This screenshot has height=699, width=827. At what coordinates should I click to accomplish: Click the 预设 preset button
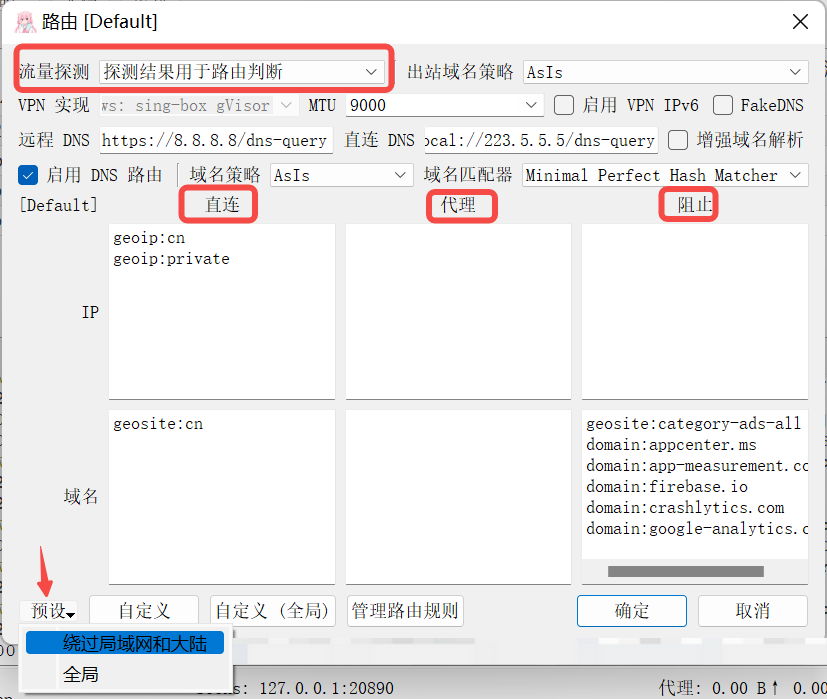coord(50,611)
